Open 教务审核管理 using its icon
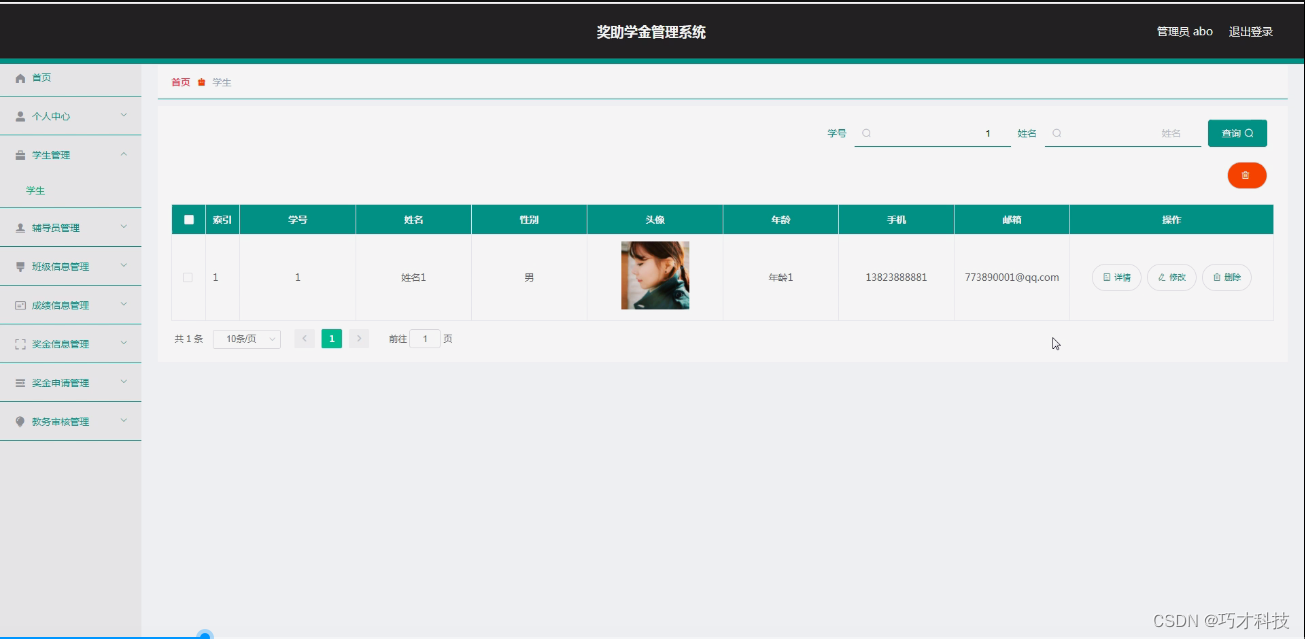 (20, 421)
